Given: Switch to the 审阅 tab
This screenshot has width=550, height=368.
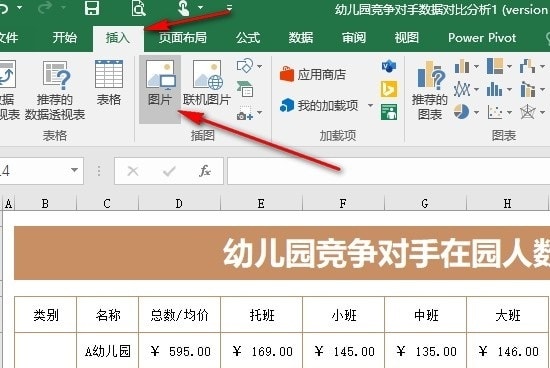Looking at the screenshot, I should pos(354,38).
